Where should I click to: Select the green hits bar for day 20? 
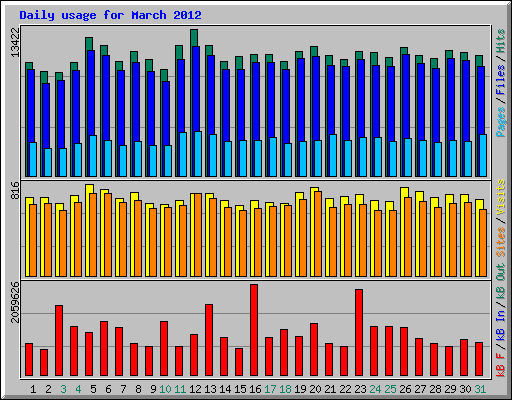314,51
